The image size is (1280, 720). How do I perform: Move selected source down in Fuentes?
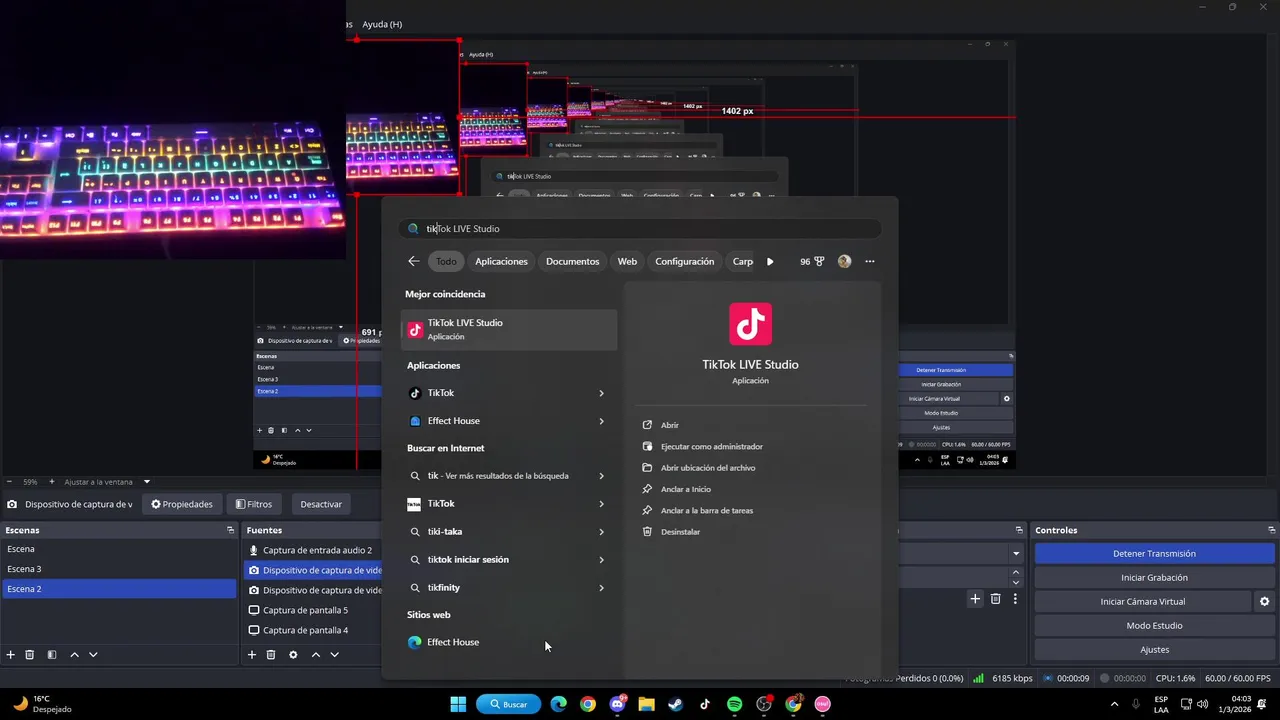pos(334,655)
